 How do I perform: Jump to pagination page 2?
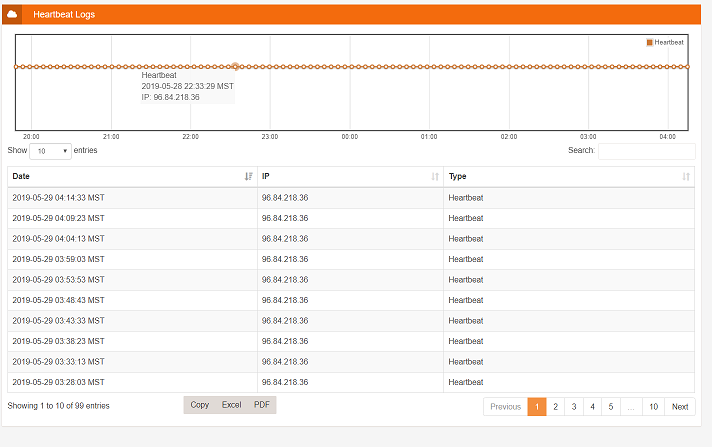[555, 407]
